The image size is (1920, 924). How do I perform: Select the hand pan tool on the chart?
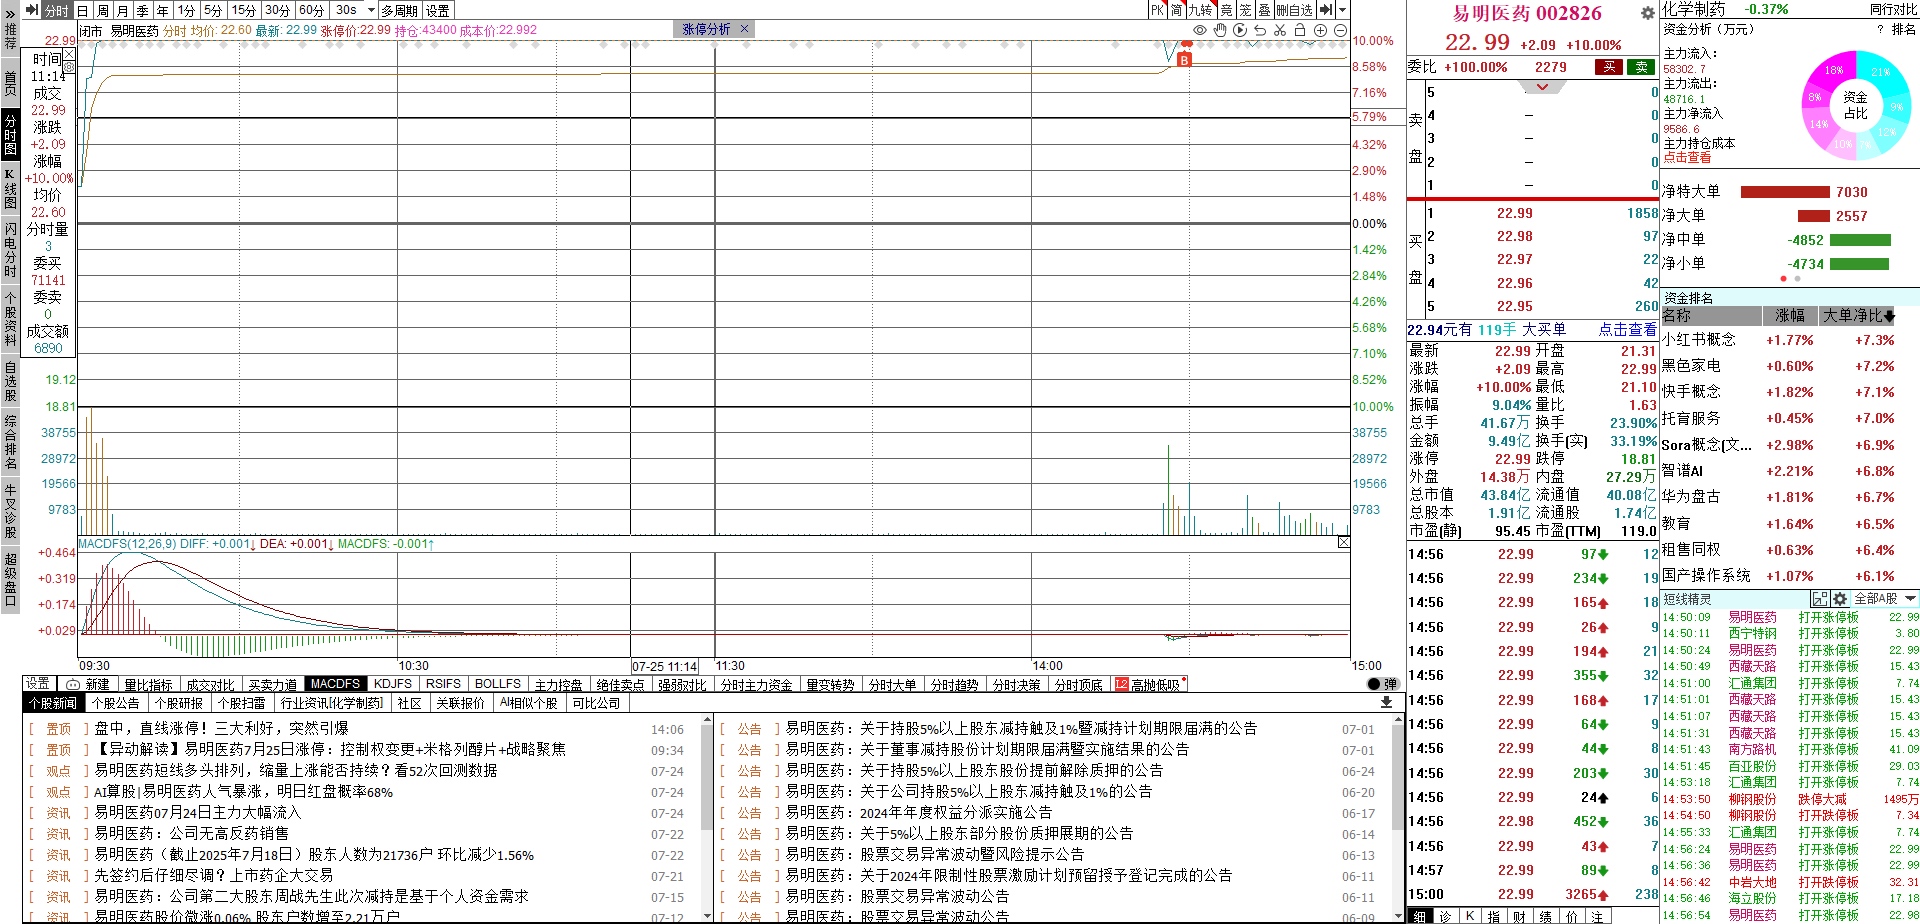tap(1220, 30)
